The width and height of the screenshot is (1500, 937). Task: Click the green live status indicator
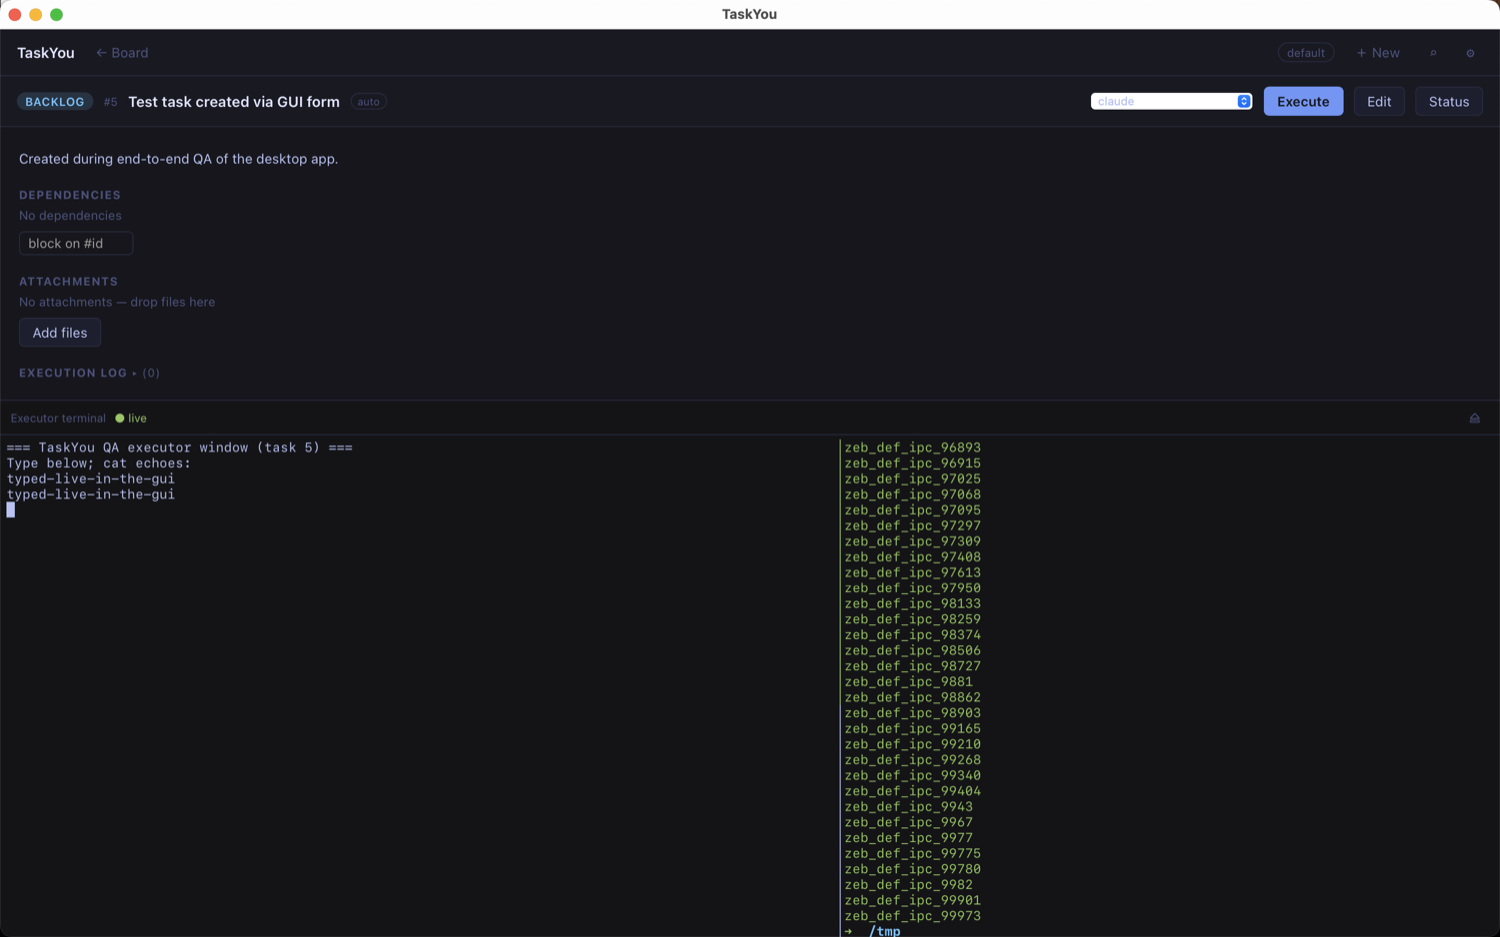tap(131, 418)
